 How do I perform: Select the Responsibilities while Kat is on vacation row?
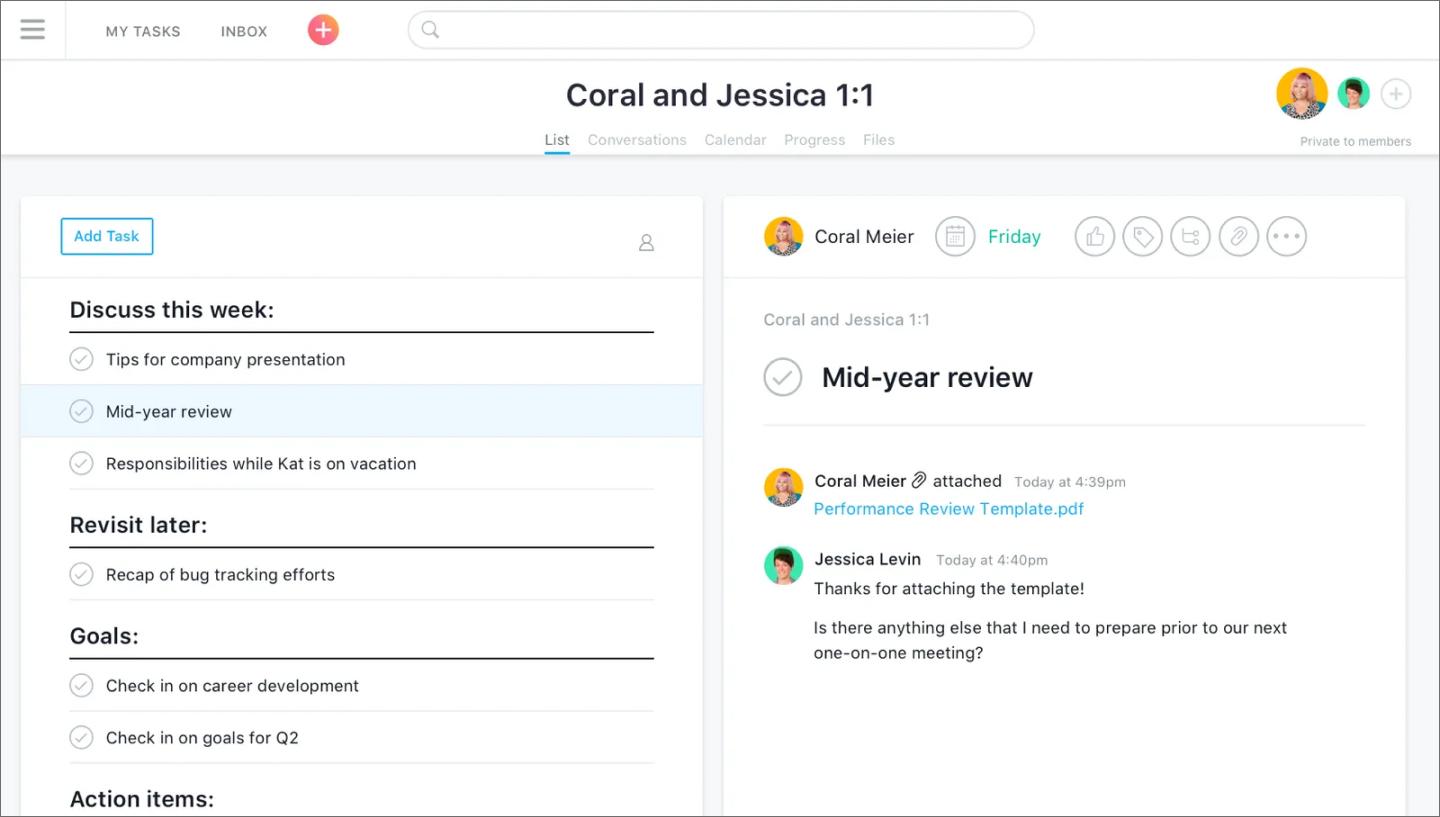click(x=361, y=463)
